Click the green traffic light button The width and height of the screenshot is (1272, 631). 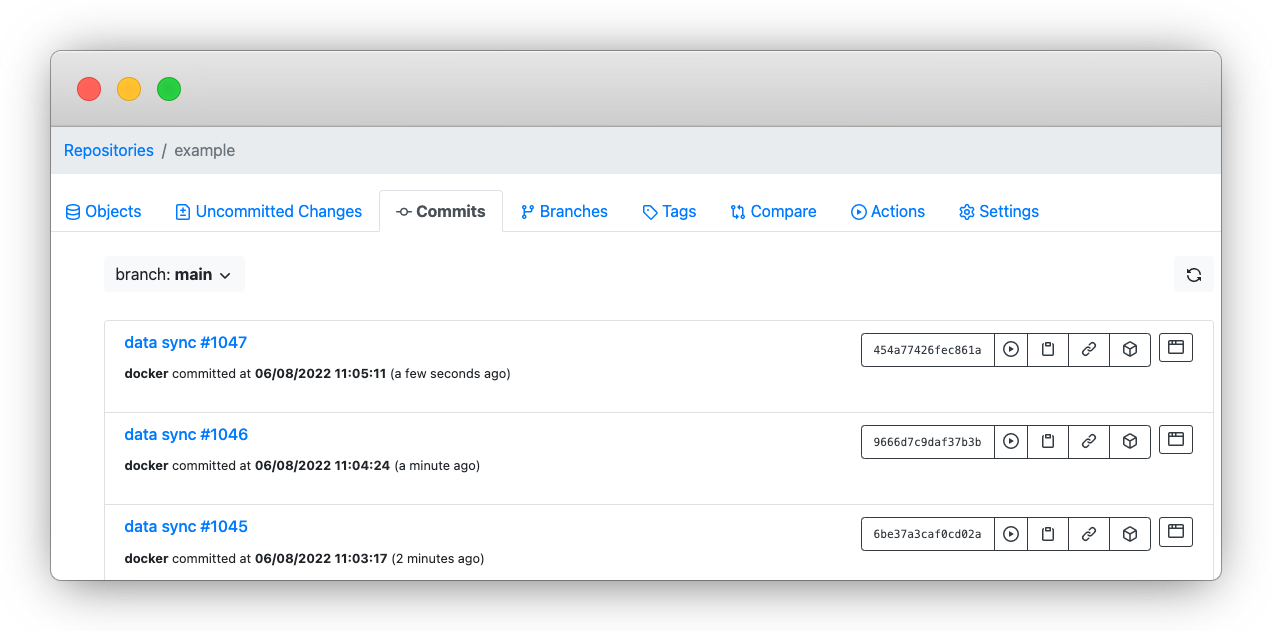169,88
